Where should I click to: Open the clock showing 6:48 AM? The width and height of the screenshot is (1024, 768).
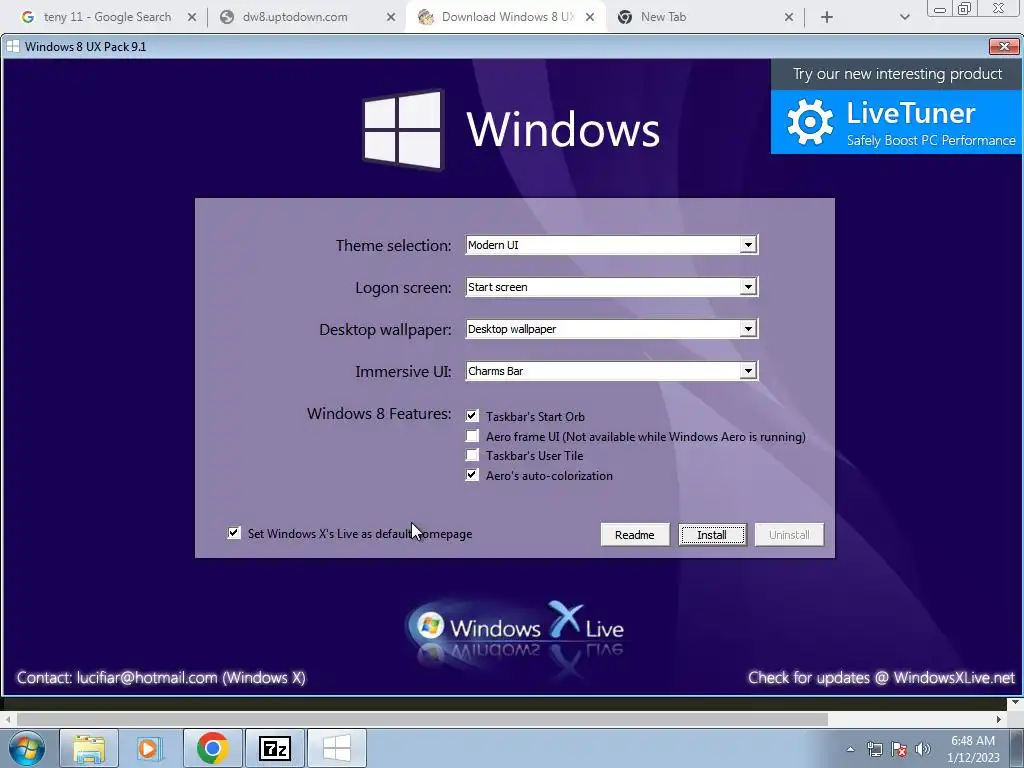974,749
